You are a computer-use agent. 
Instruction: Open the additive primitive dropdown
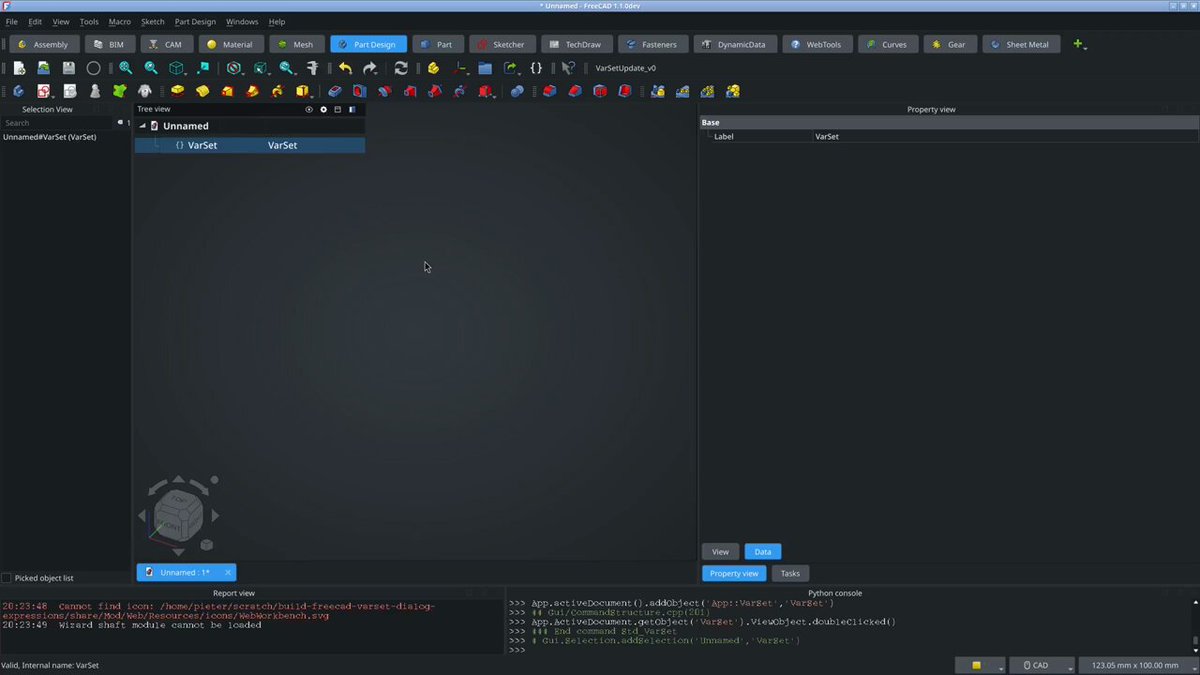point(311,96)
